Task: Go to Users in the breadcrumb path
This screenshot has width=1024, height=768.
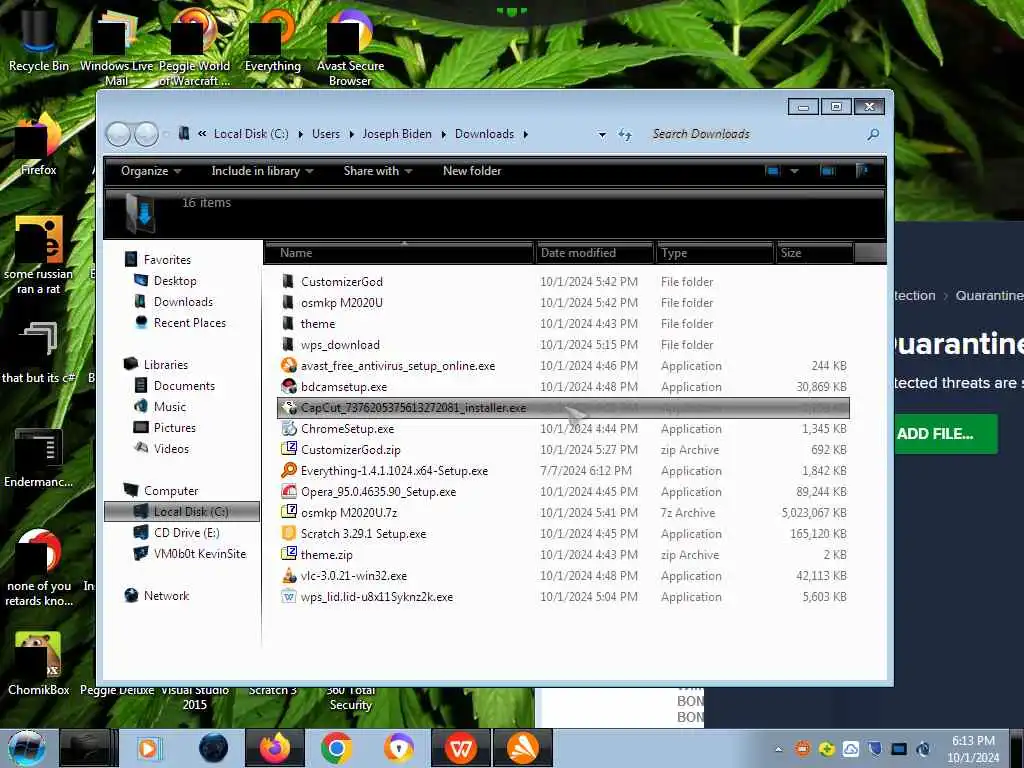Action: click(x=325, y=135)
